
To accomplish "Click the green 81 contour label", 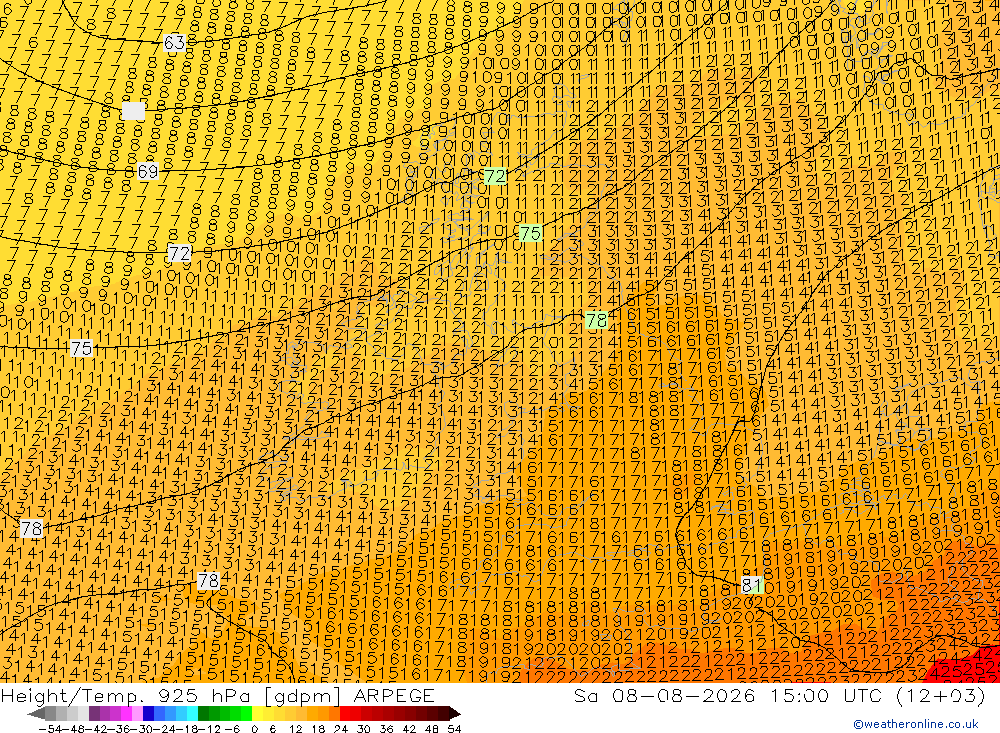I will click(752, 585).
